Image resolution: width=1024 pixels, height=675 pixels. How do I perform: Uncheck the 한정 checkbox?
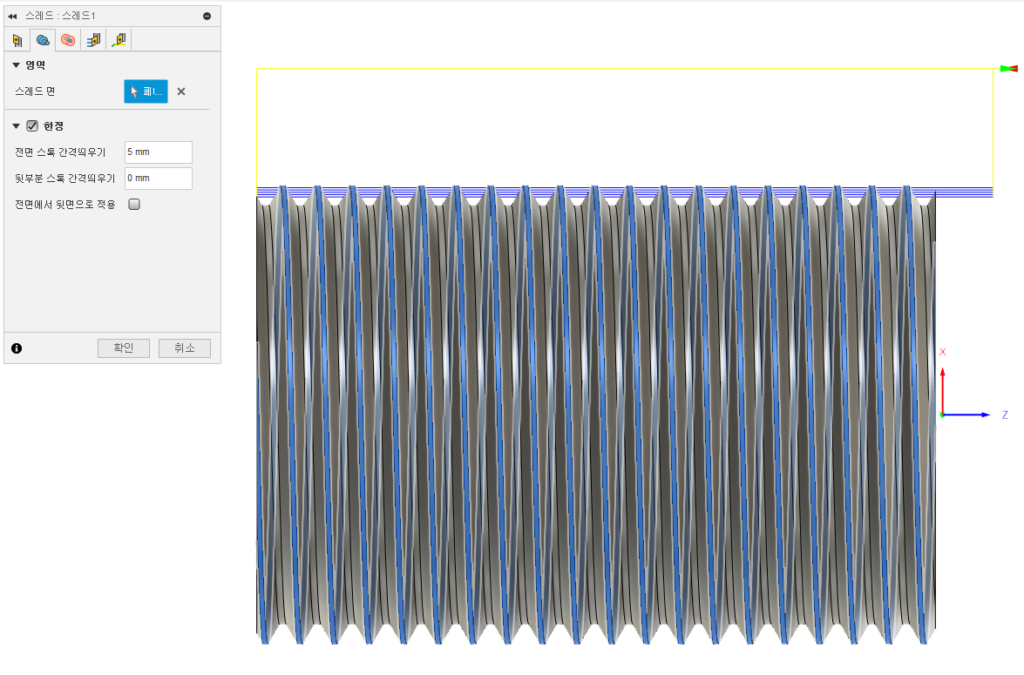coord(32,126)
